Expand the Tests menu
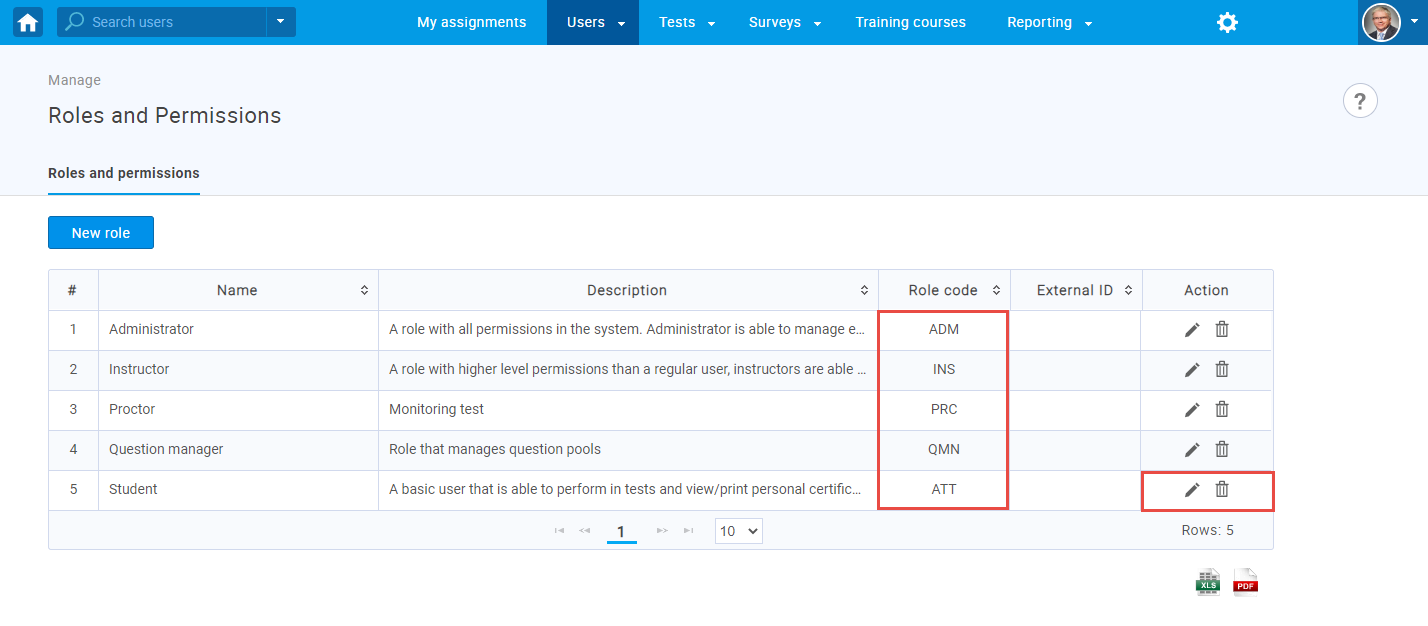This screenshot has width=1428, height=626. pos(687,22)
